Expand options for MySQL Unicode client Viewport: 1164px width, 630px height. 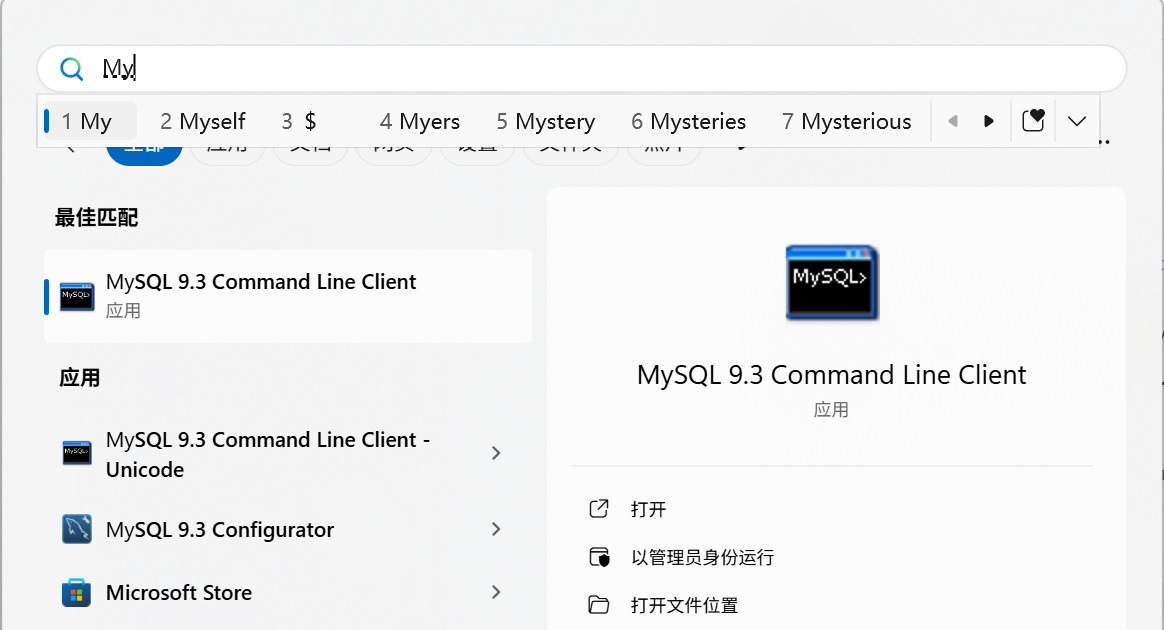pyautogui.click(x=496, y=453)
